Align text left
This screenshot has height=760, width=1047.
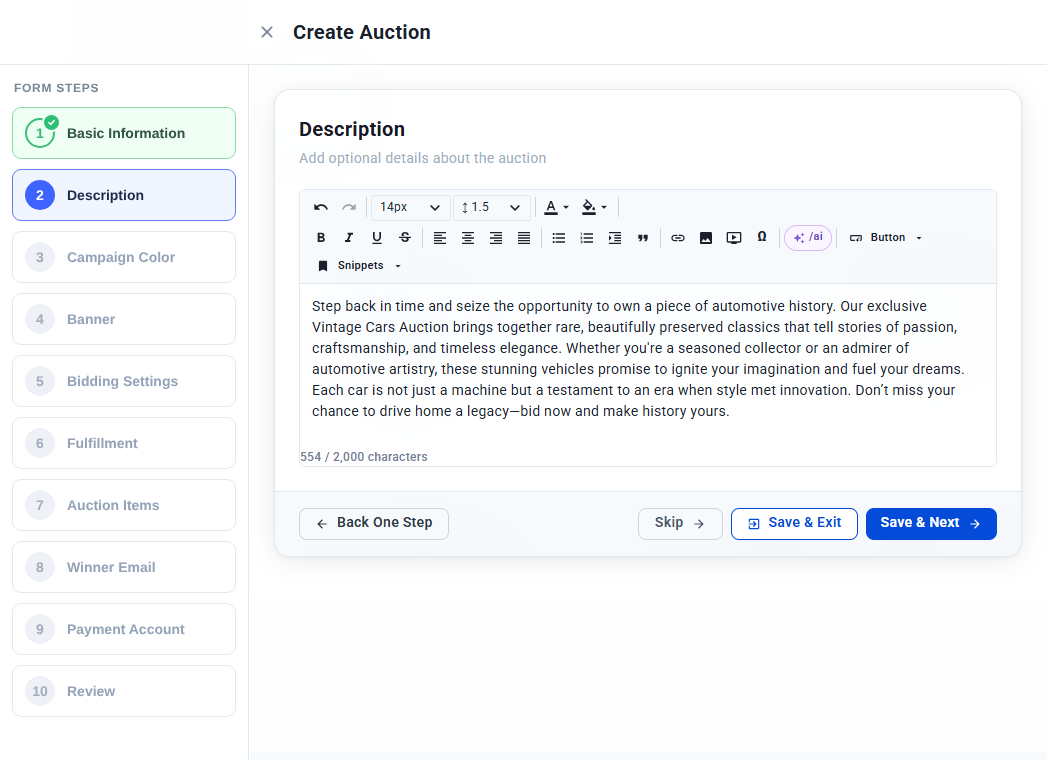439,238
